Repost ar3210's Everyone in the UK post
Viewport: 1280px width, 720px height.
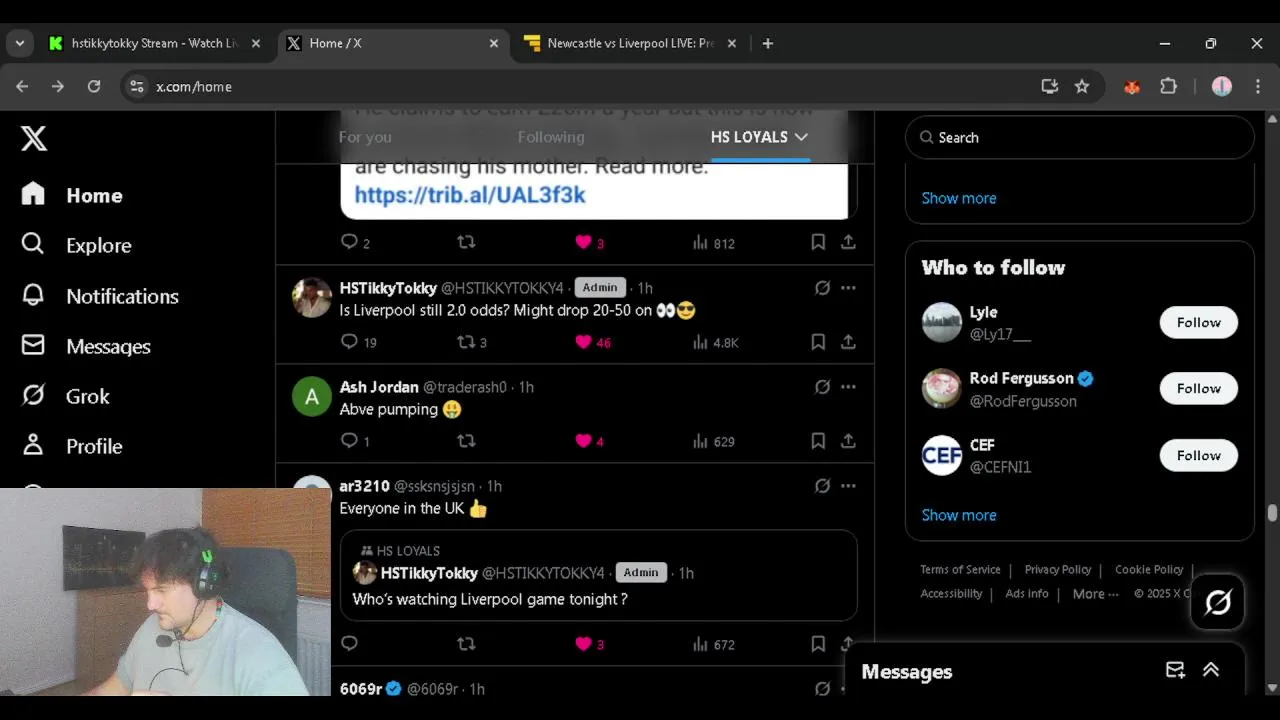(x=466, y=644)
